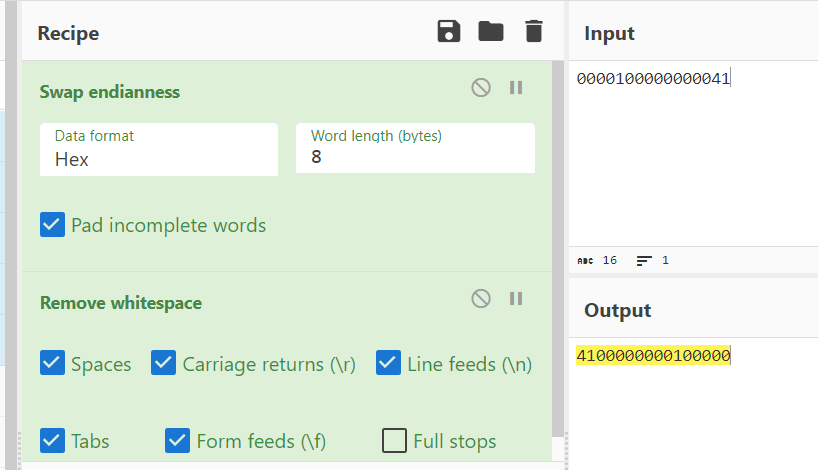Click the Swap endianness operation title
Screen dimensions: 818x470
(x=110, y=92)
